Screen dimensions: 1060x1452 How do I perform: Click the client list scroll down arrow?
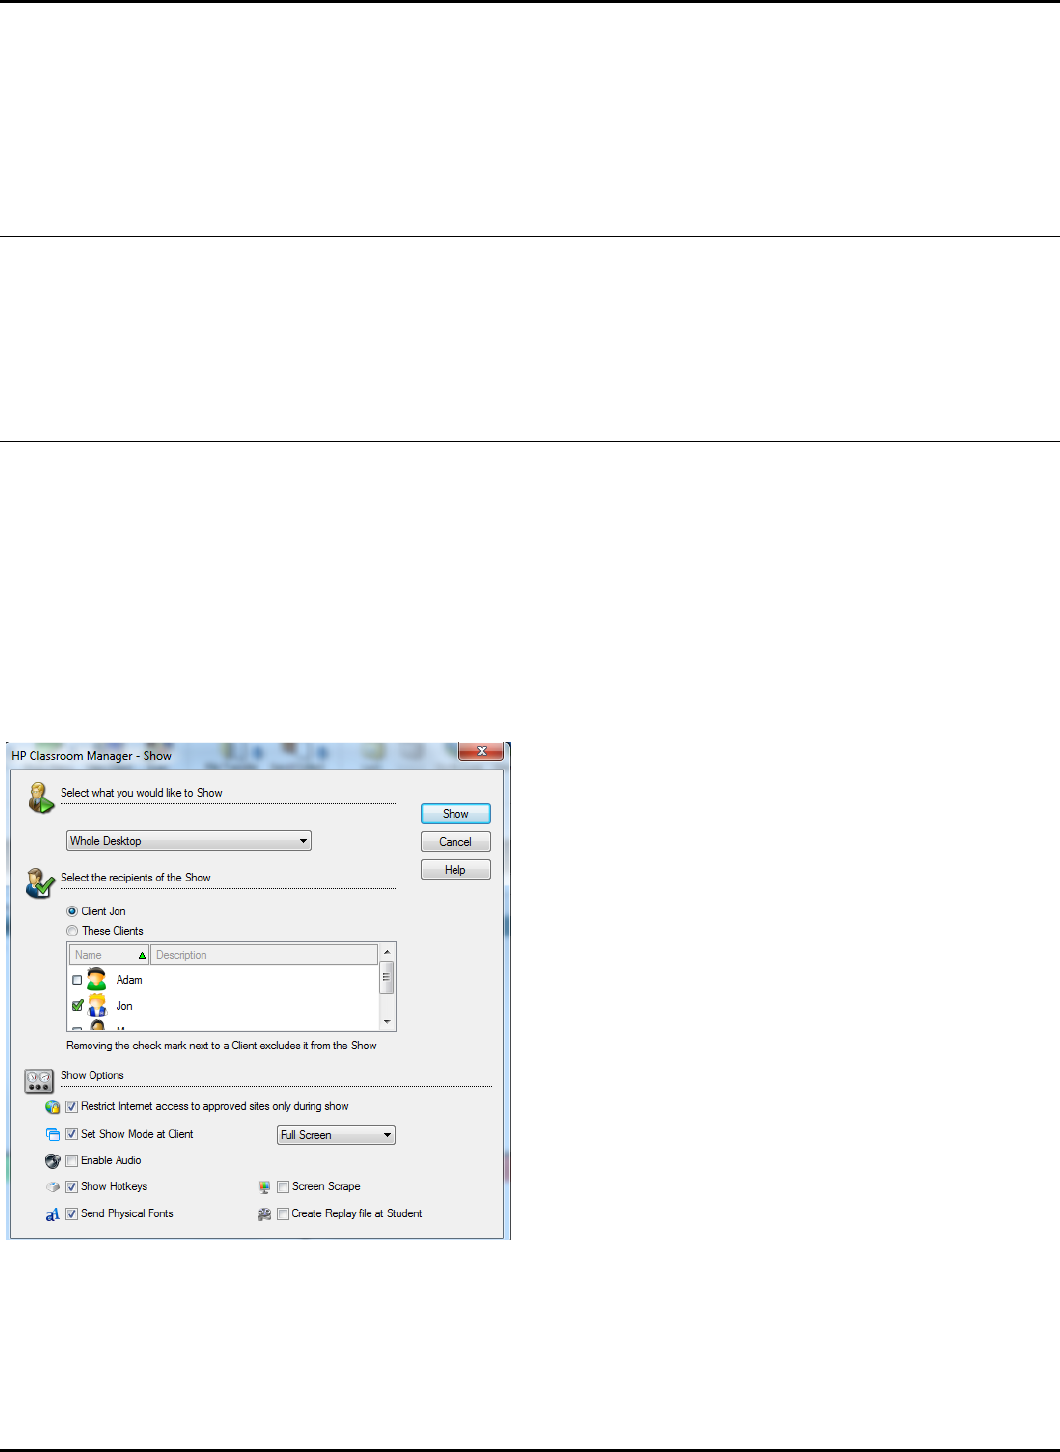pos(387,1022)
